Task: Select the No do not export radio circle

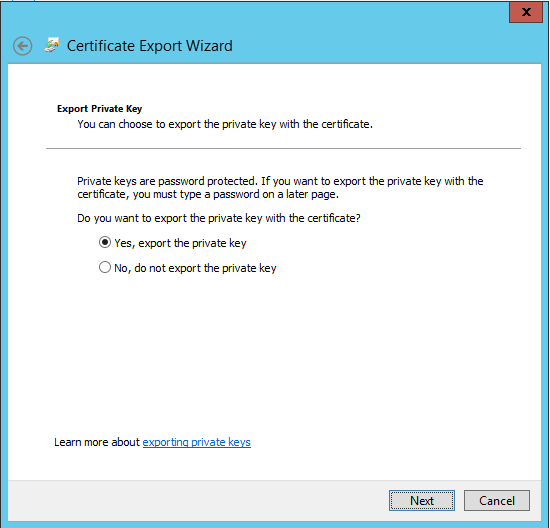Action: click(105, 267)
